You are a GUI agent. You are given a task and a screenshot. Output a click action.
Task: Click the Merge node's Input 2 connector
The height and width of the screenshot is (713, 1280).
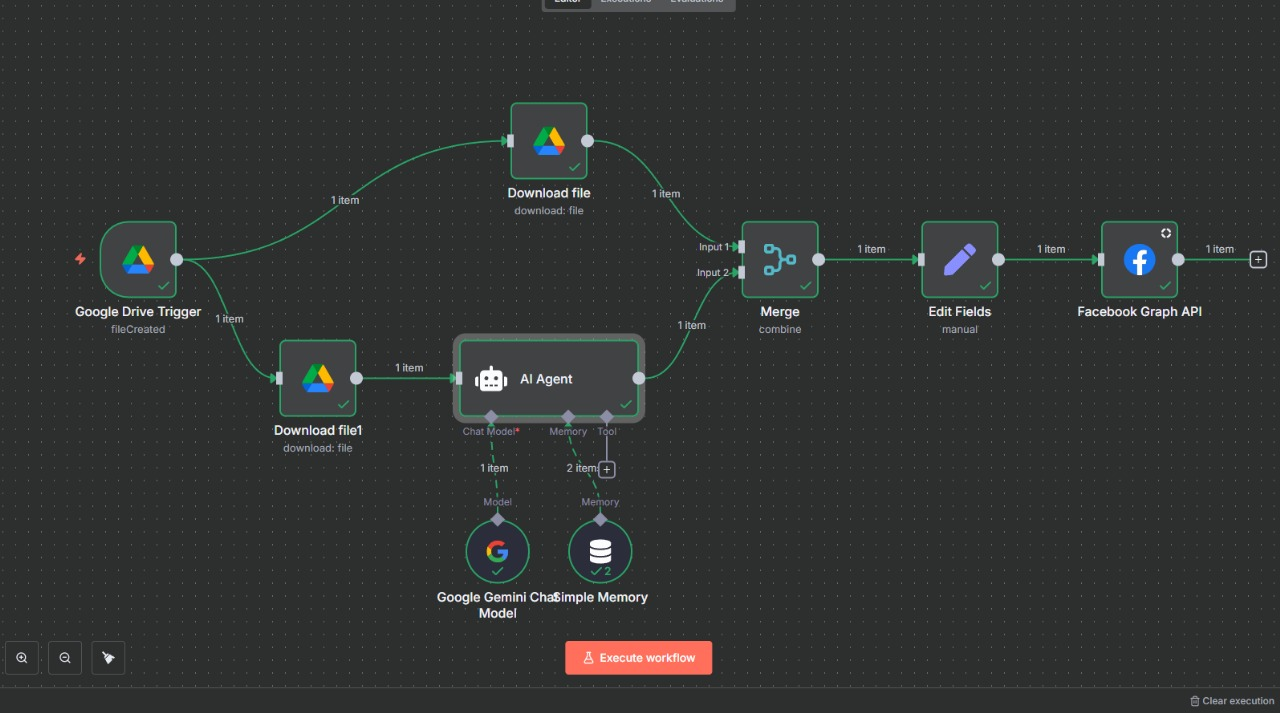pos(739,272)
